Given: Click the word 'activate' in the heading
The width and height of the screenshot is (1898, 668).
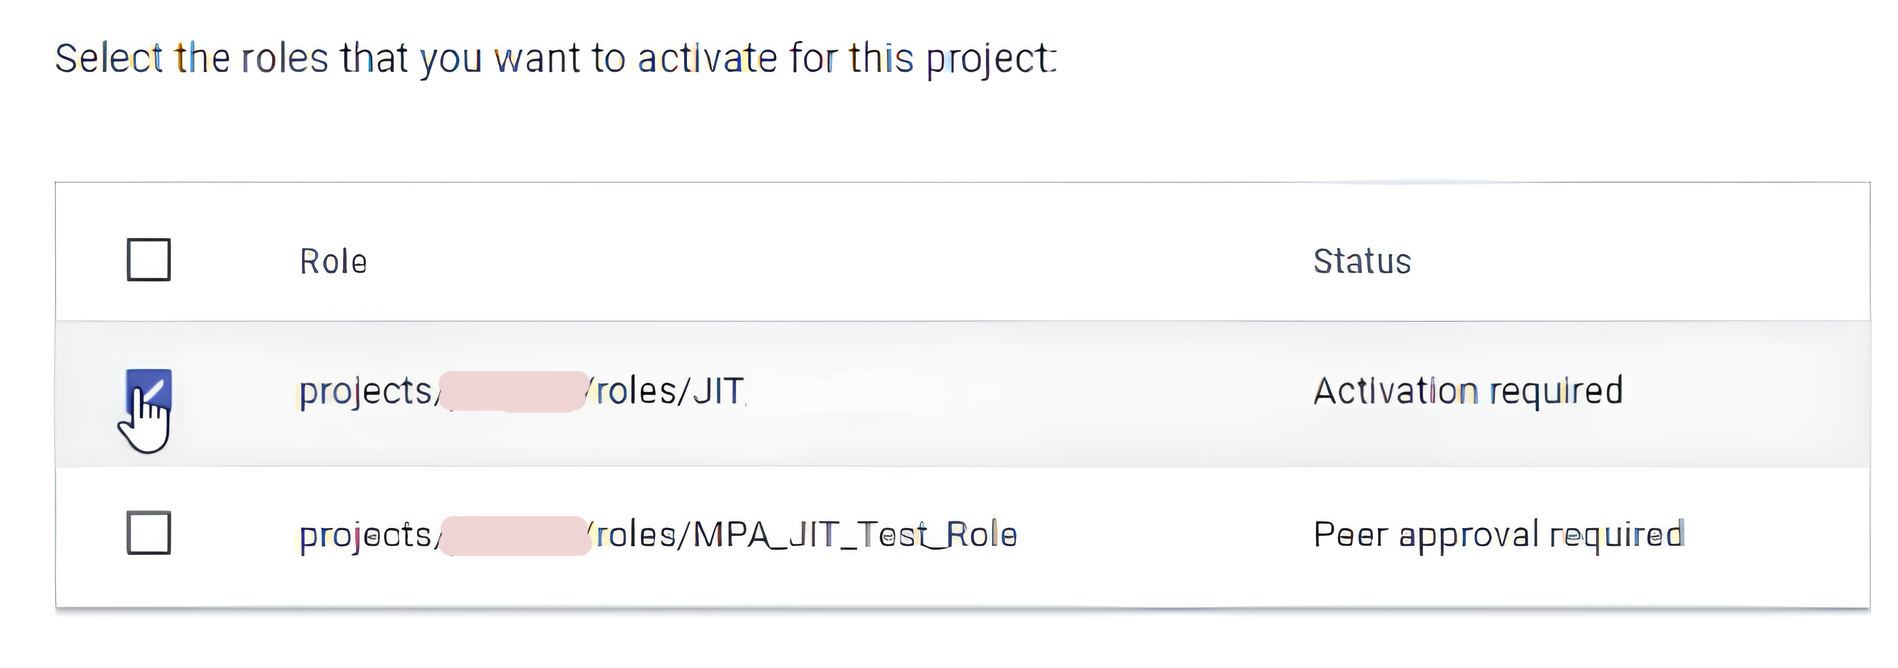Looking at the screenshot, I should (x=707, y=59).
